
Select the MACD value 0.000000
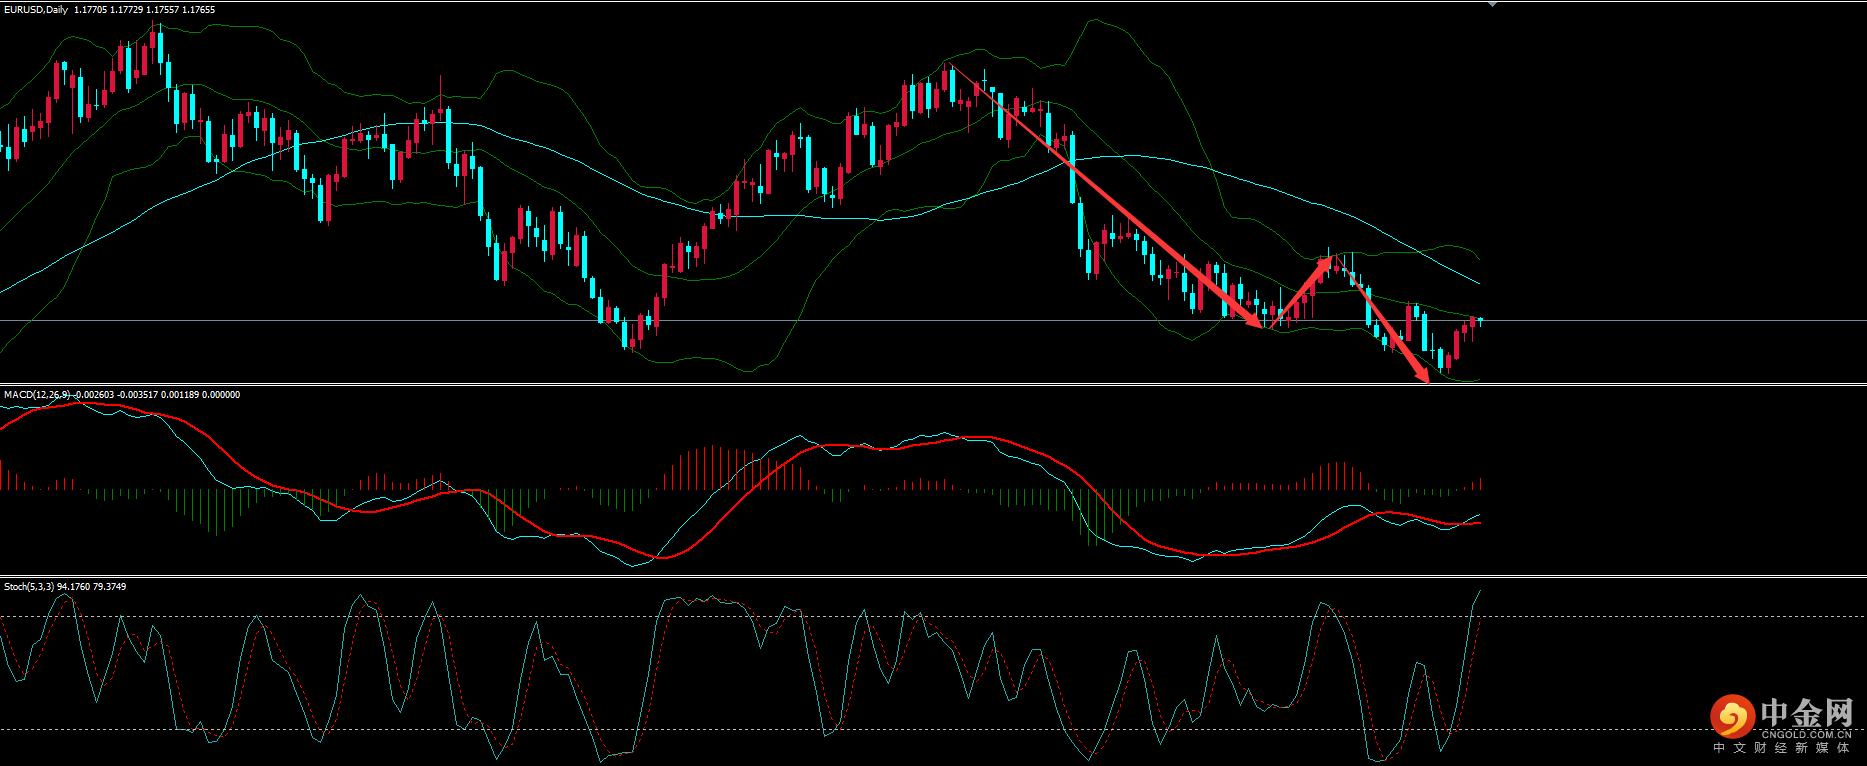tap(221, 395)
